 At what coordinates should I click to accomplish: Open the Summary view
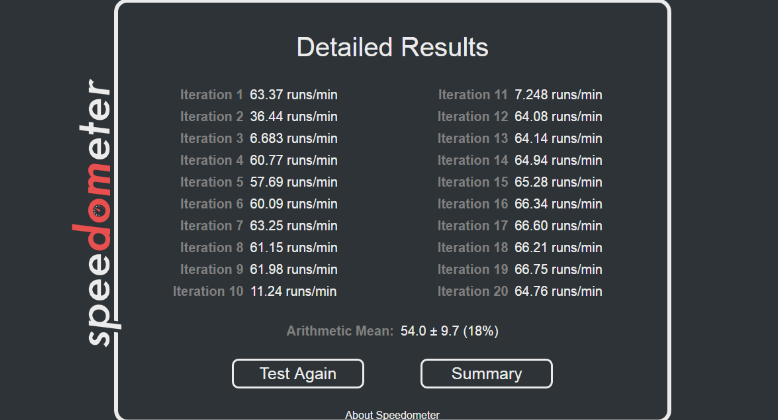tap(486, 373)
